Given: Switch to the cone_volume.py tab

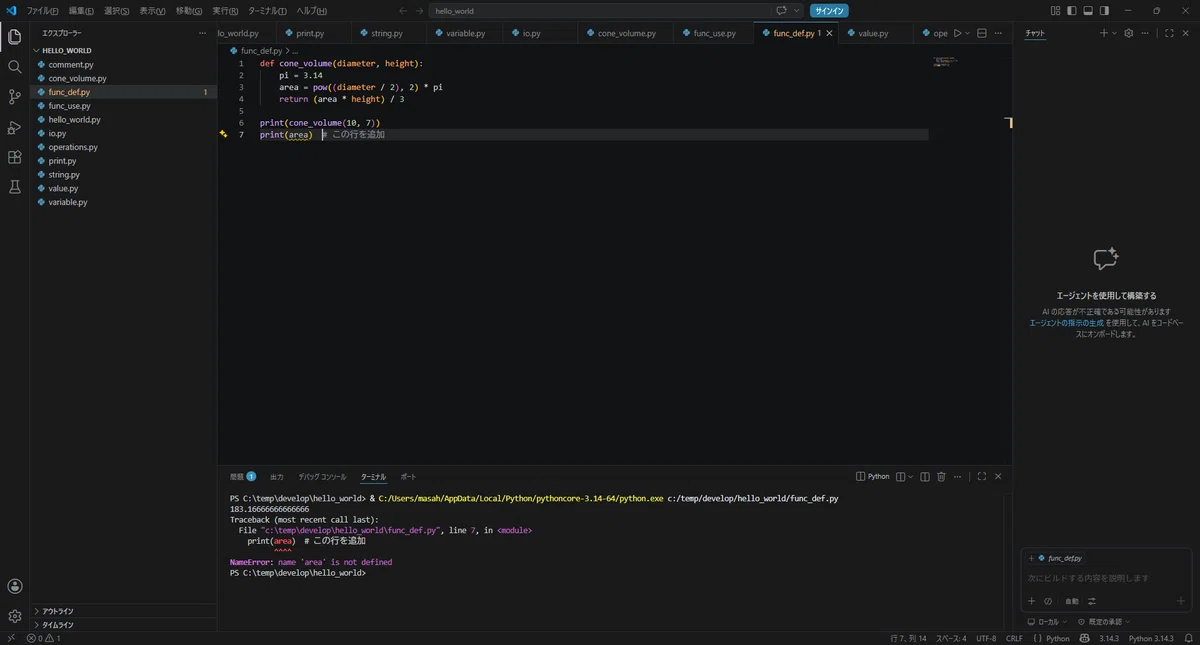Looking at the screenshot, I should point(627,33).
